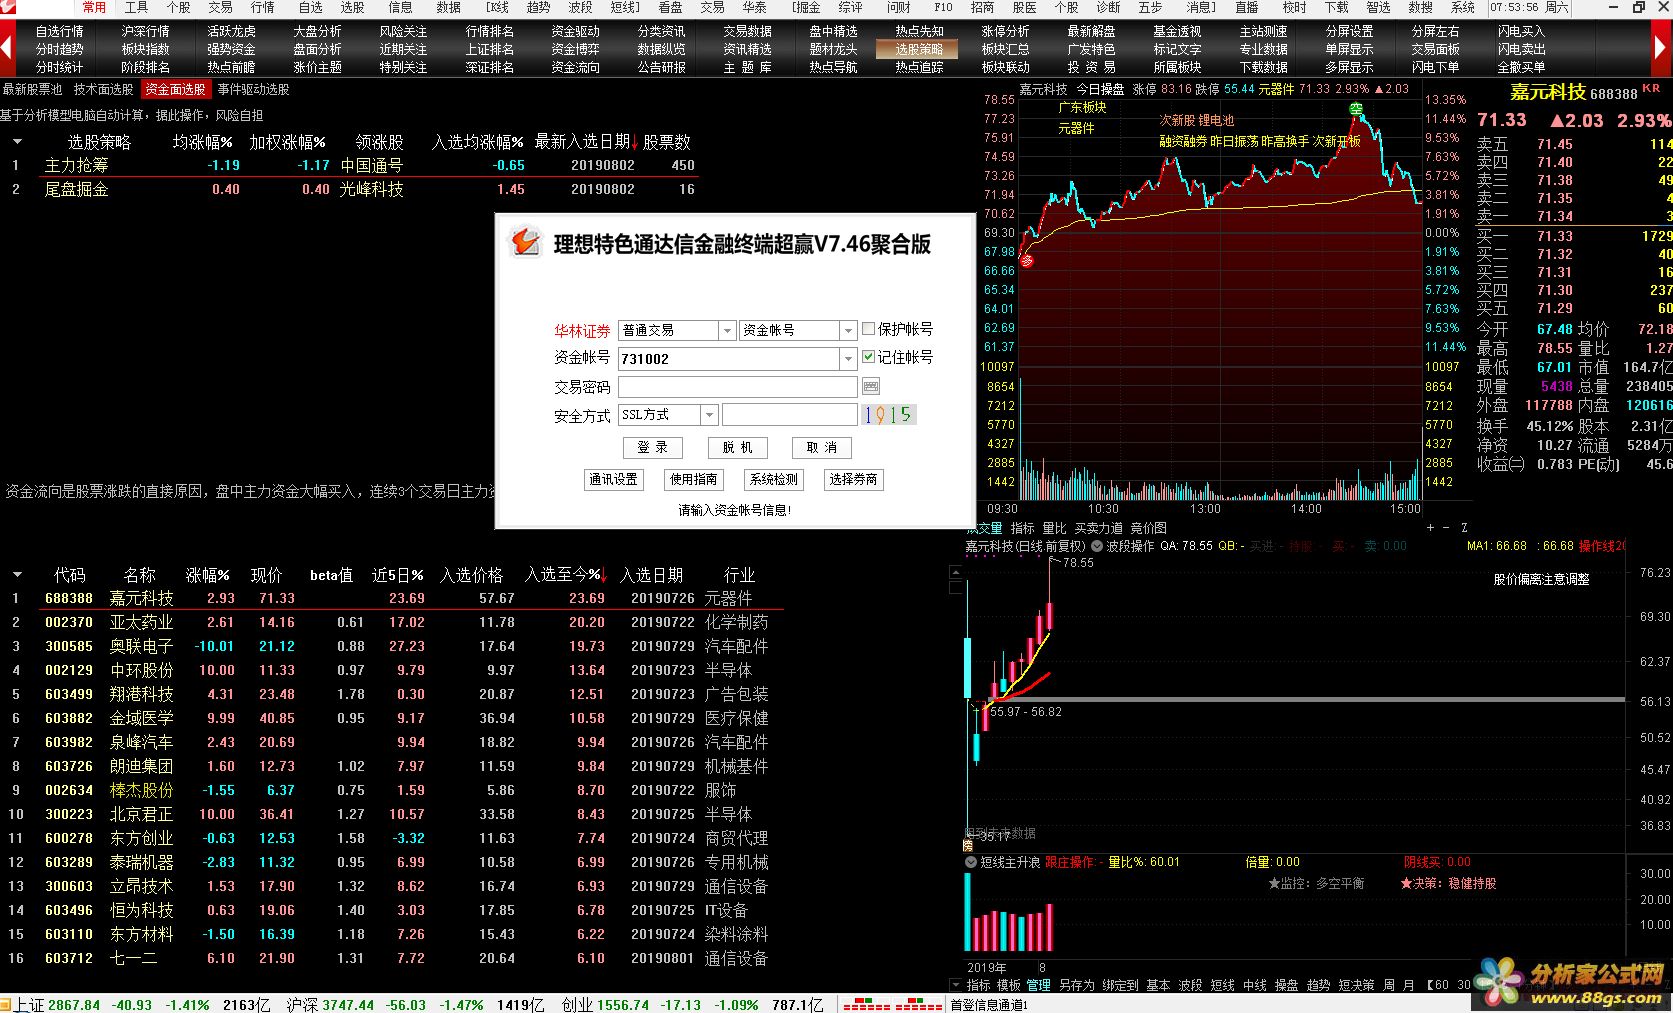Click the green 空 marker at the intraday peak

pos(1355,109)
